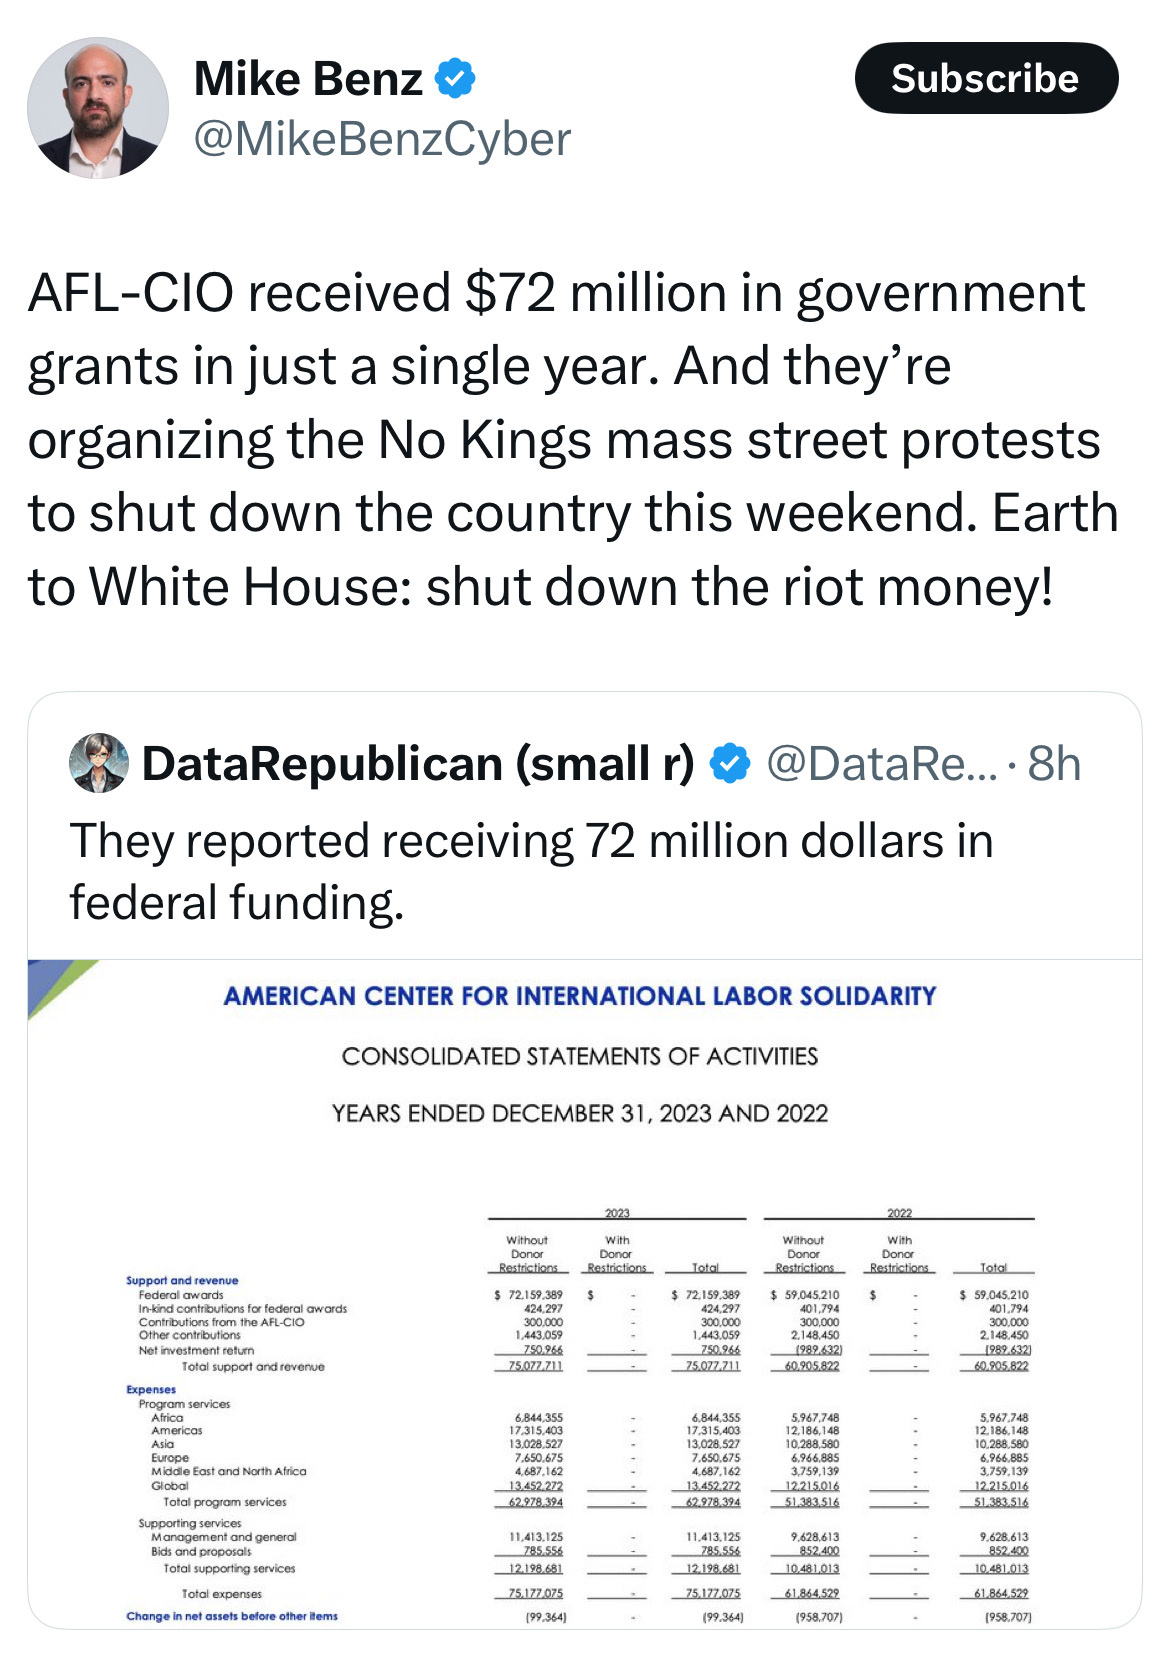
Task: Click the Mike Benz display name
Action: [309, 78]
